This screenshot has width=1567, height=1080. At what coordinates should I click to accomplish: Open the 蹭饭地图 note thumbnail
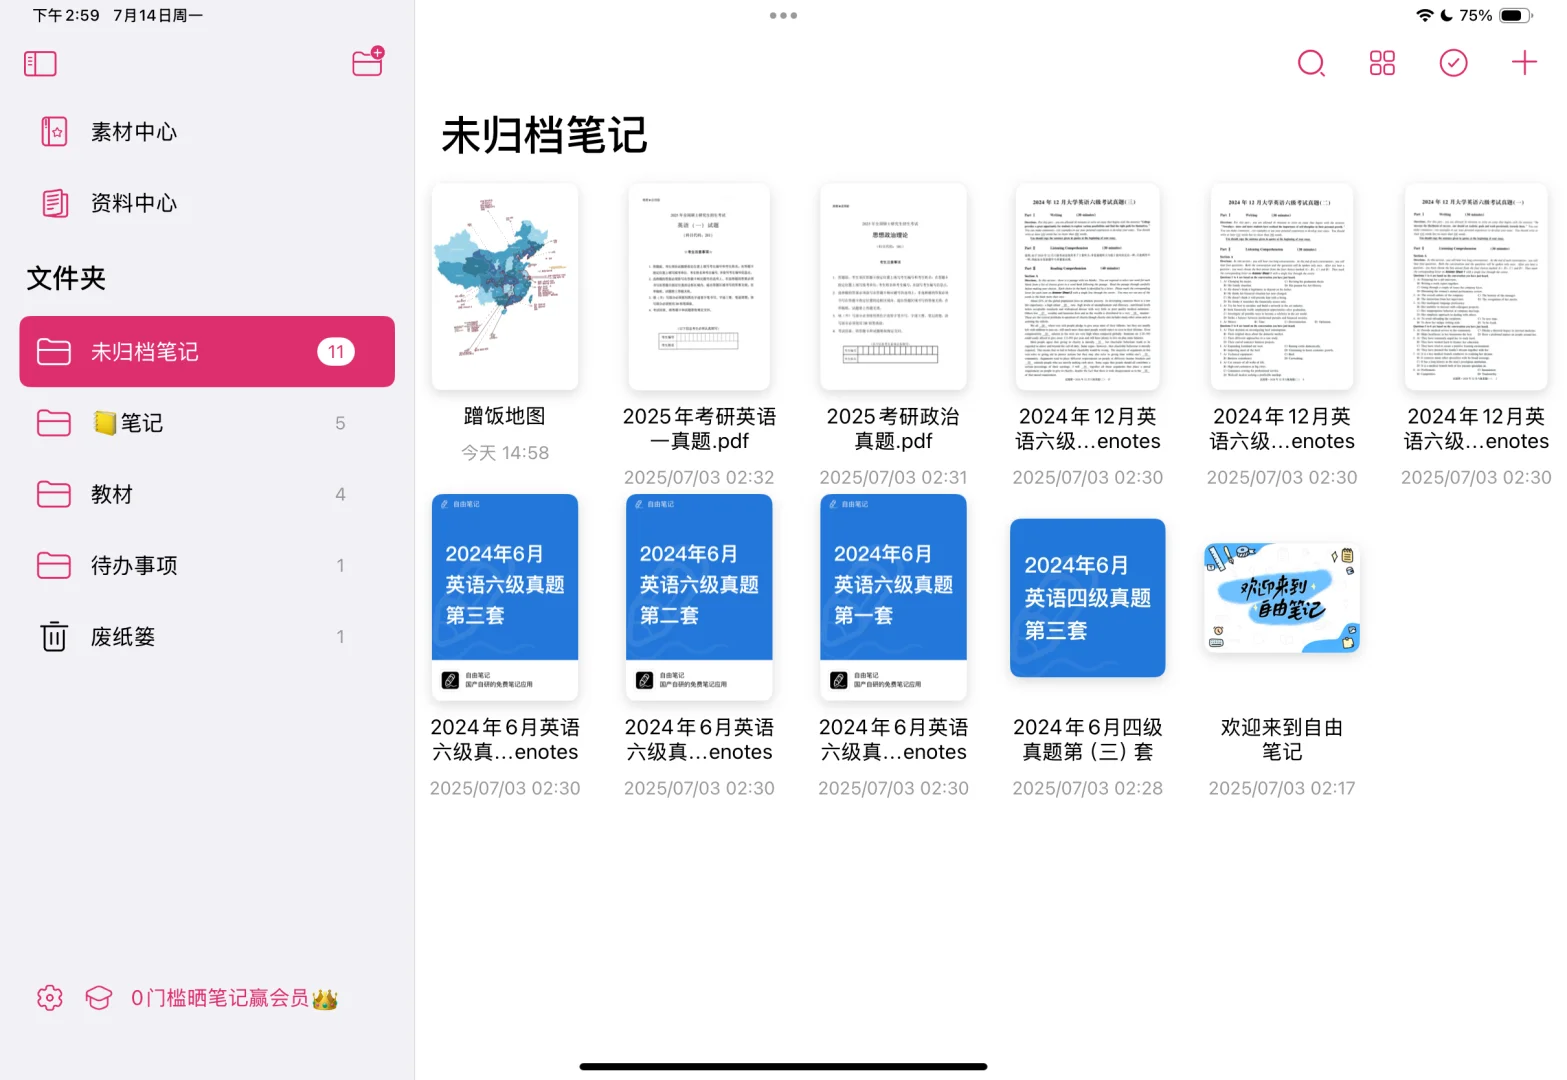point(504,286)
